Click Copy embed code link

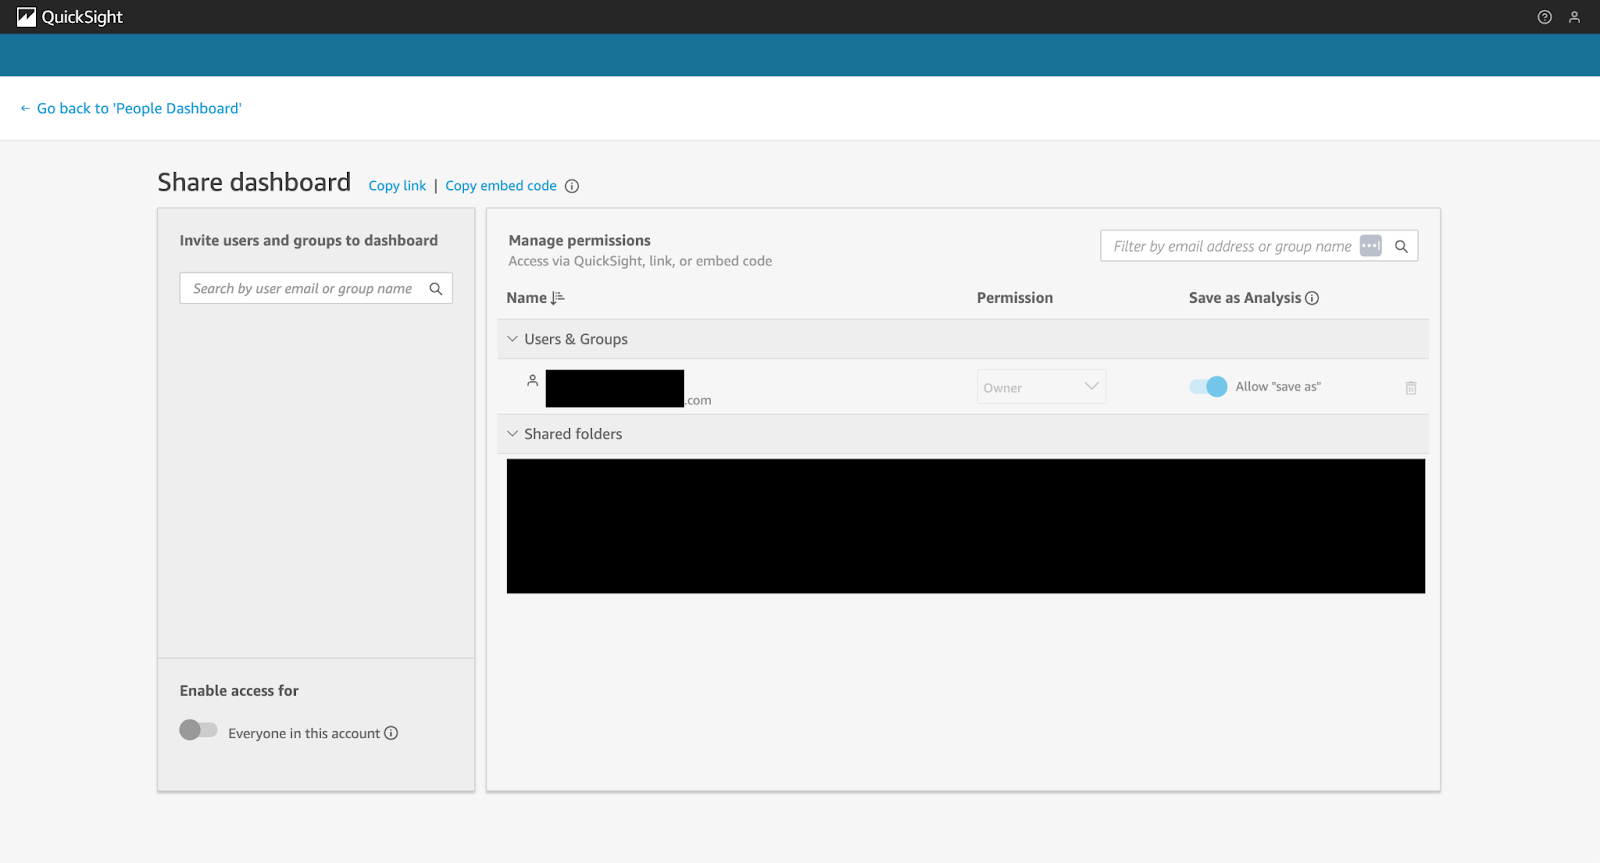501,186
